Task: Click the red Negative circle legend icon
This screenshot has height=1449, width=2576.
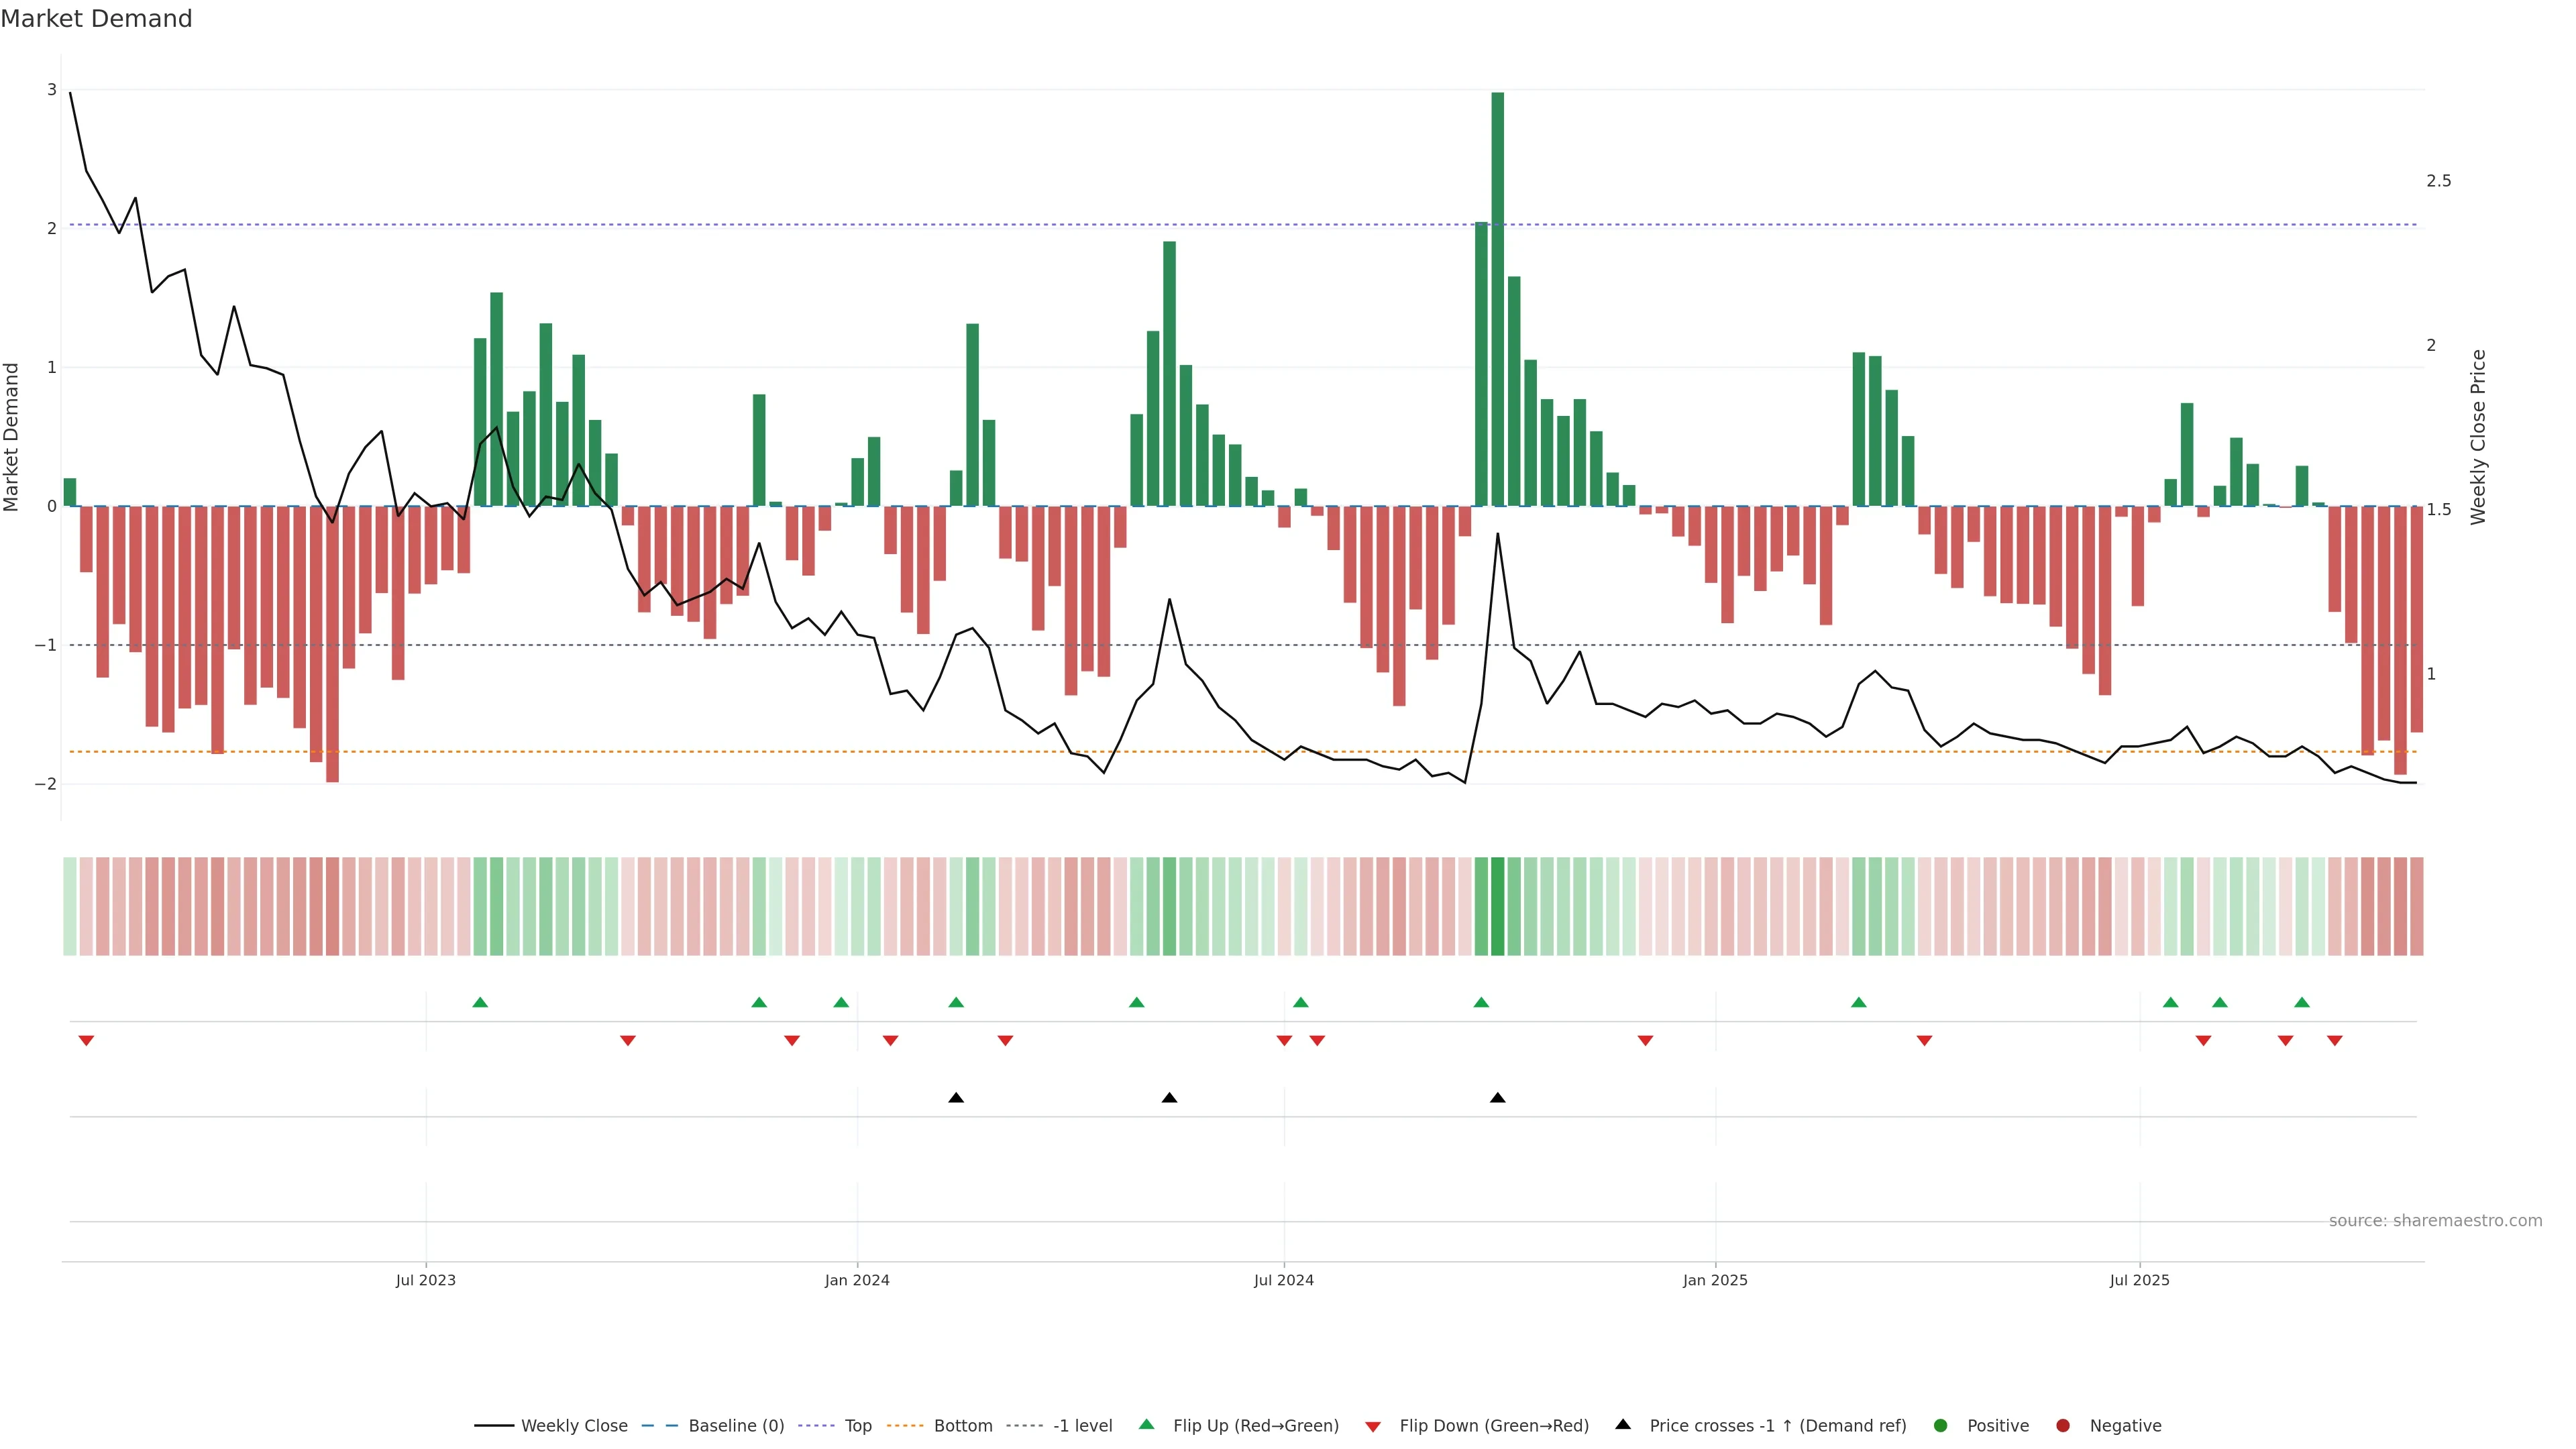Action: 2063,1426
